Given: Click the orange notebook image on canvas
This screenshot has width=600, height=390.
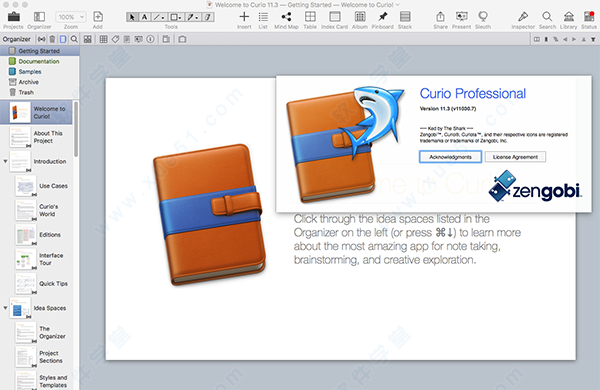Looking at the screenshot, I should coord(209,214).
